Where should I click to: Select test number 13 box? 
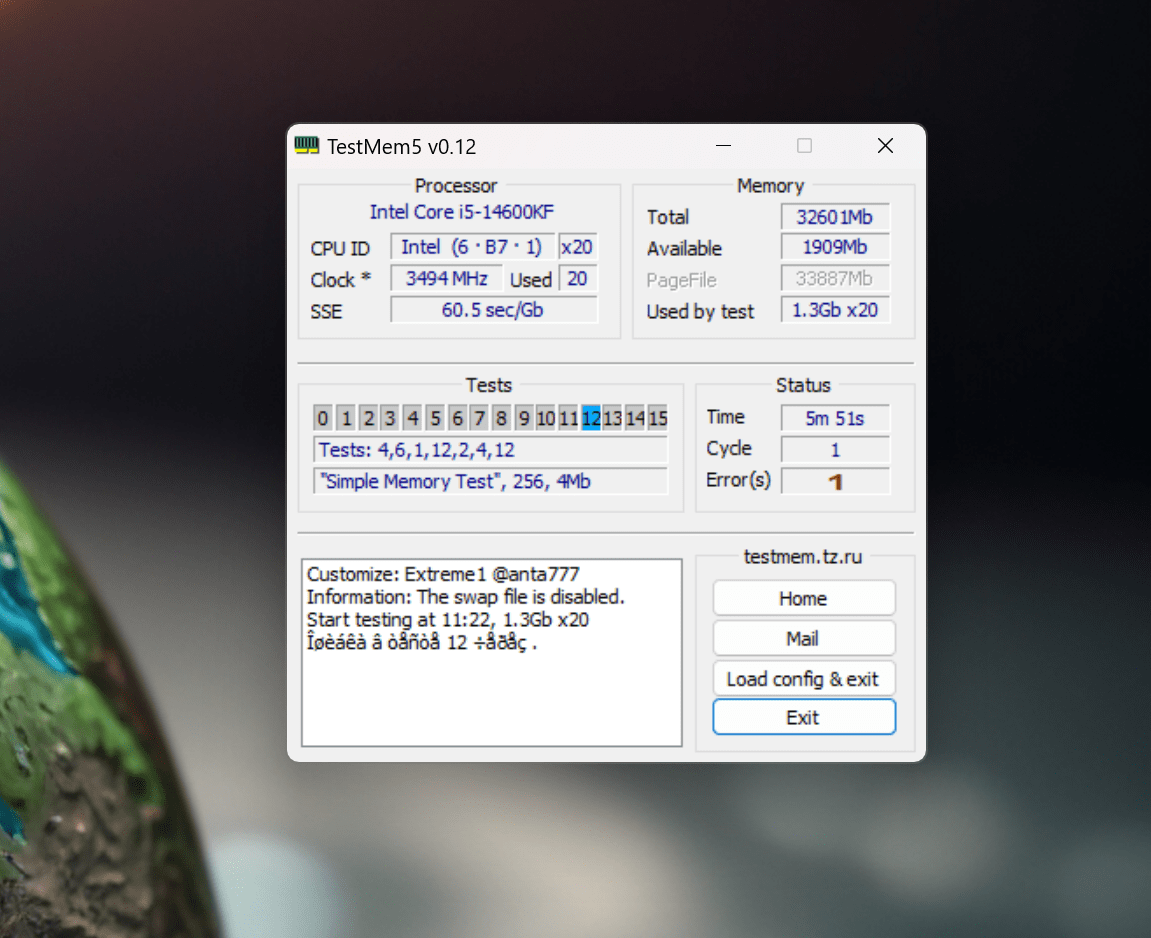coord(613,418)
